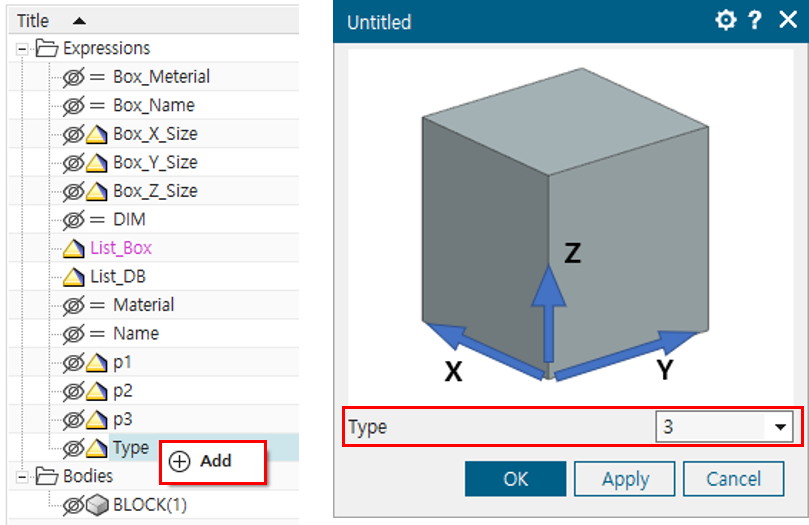
Task: Click the triangle icon beside Box_X_Size
Action: (97, 134)
